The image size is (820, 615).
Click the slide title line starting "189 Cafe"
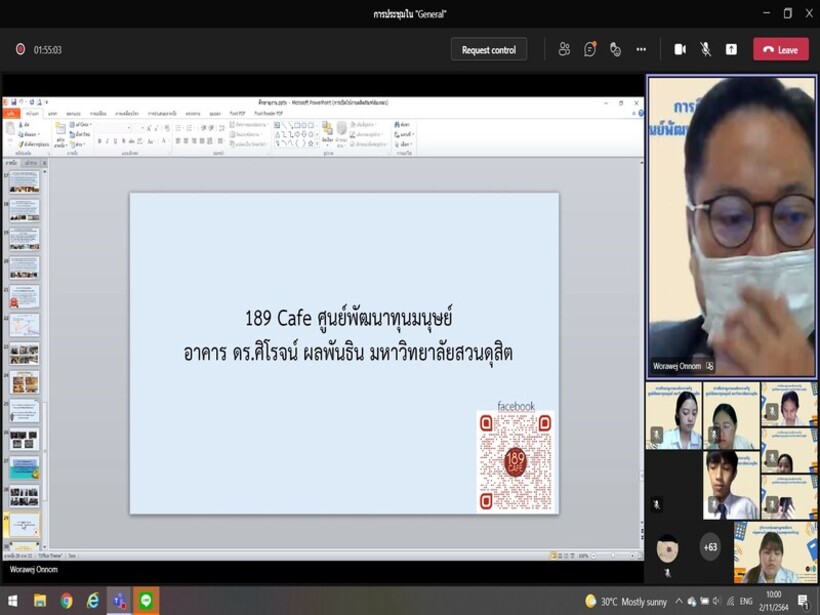pos(349,318)
